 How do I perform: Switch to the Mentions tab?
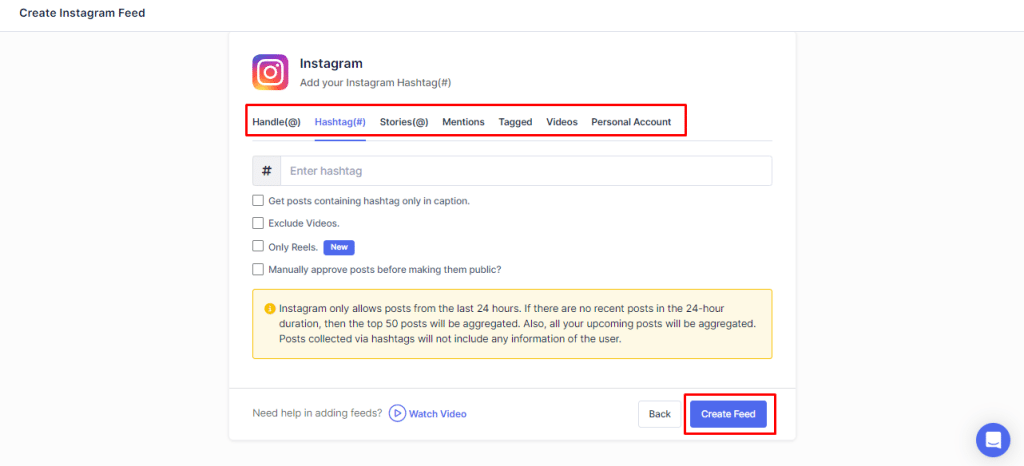(x=463, y=122)
